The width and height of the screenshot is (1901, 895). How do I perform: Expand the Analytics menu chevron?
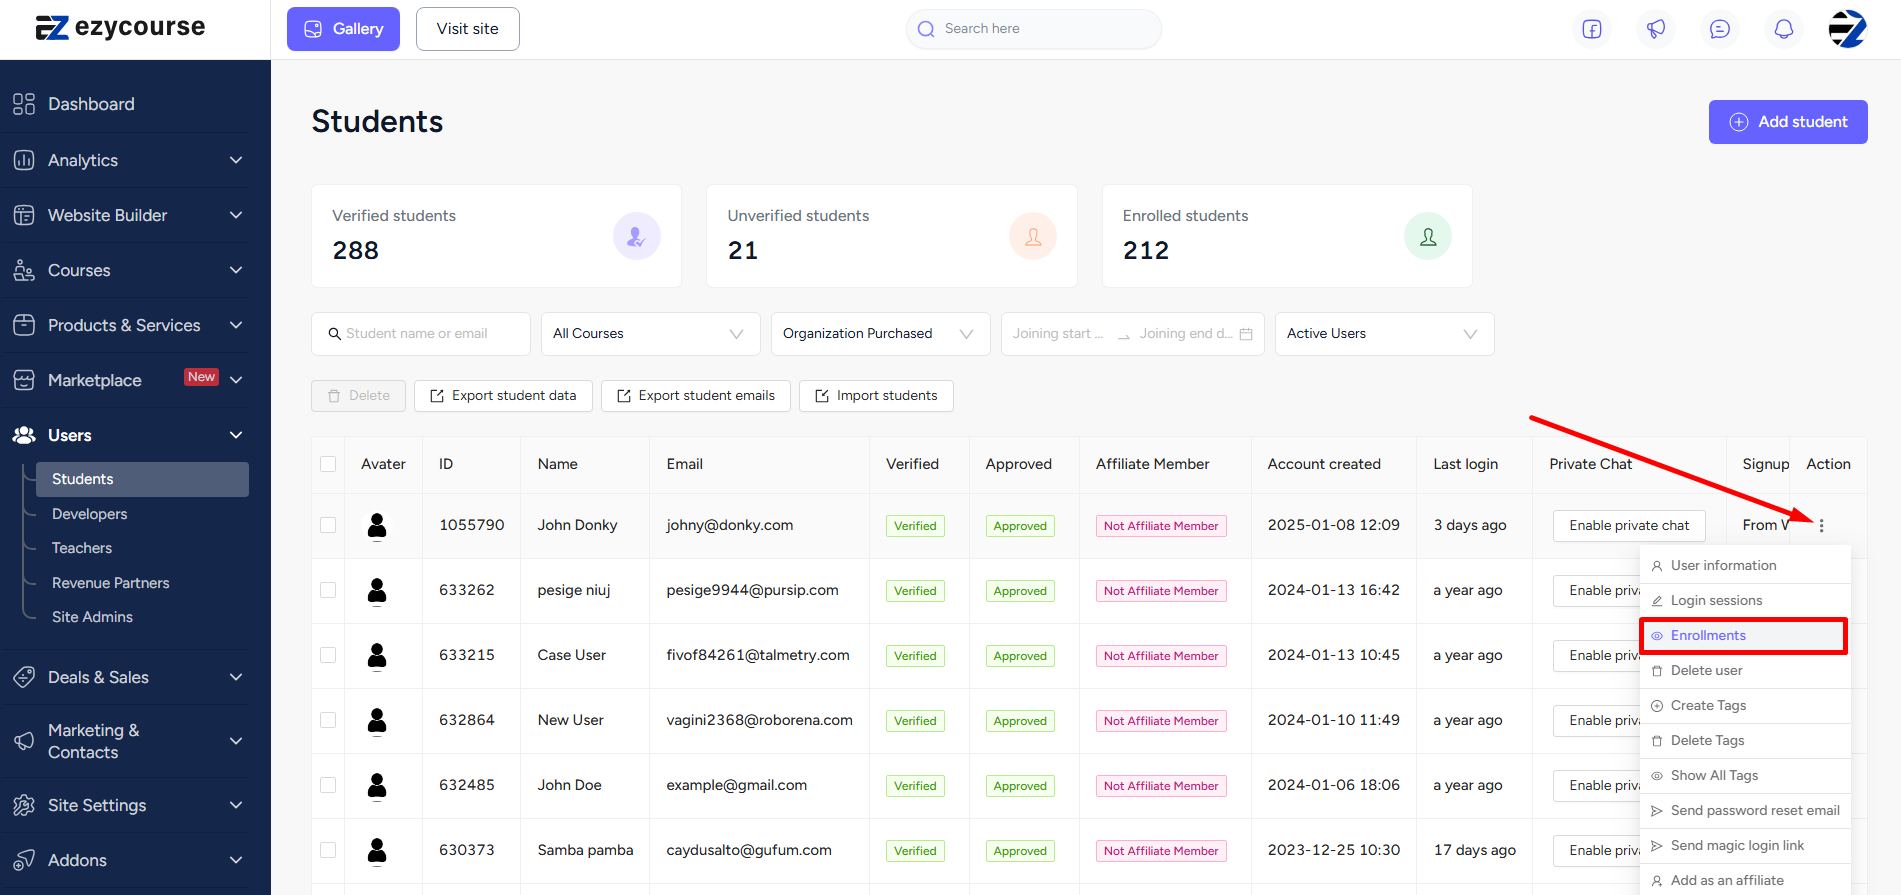click(x=236, y=160)
